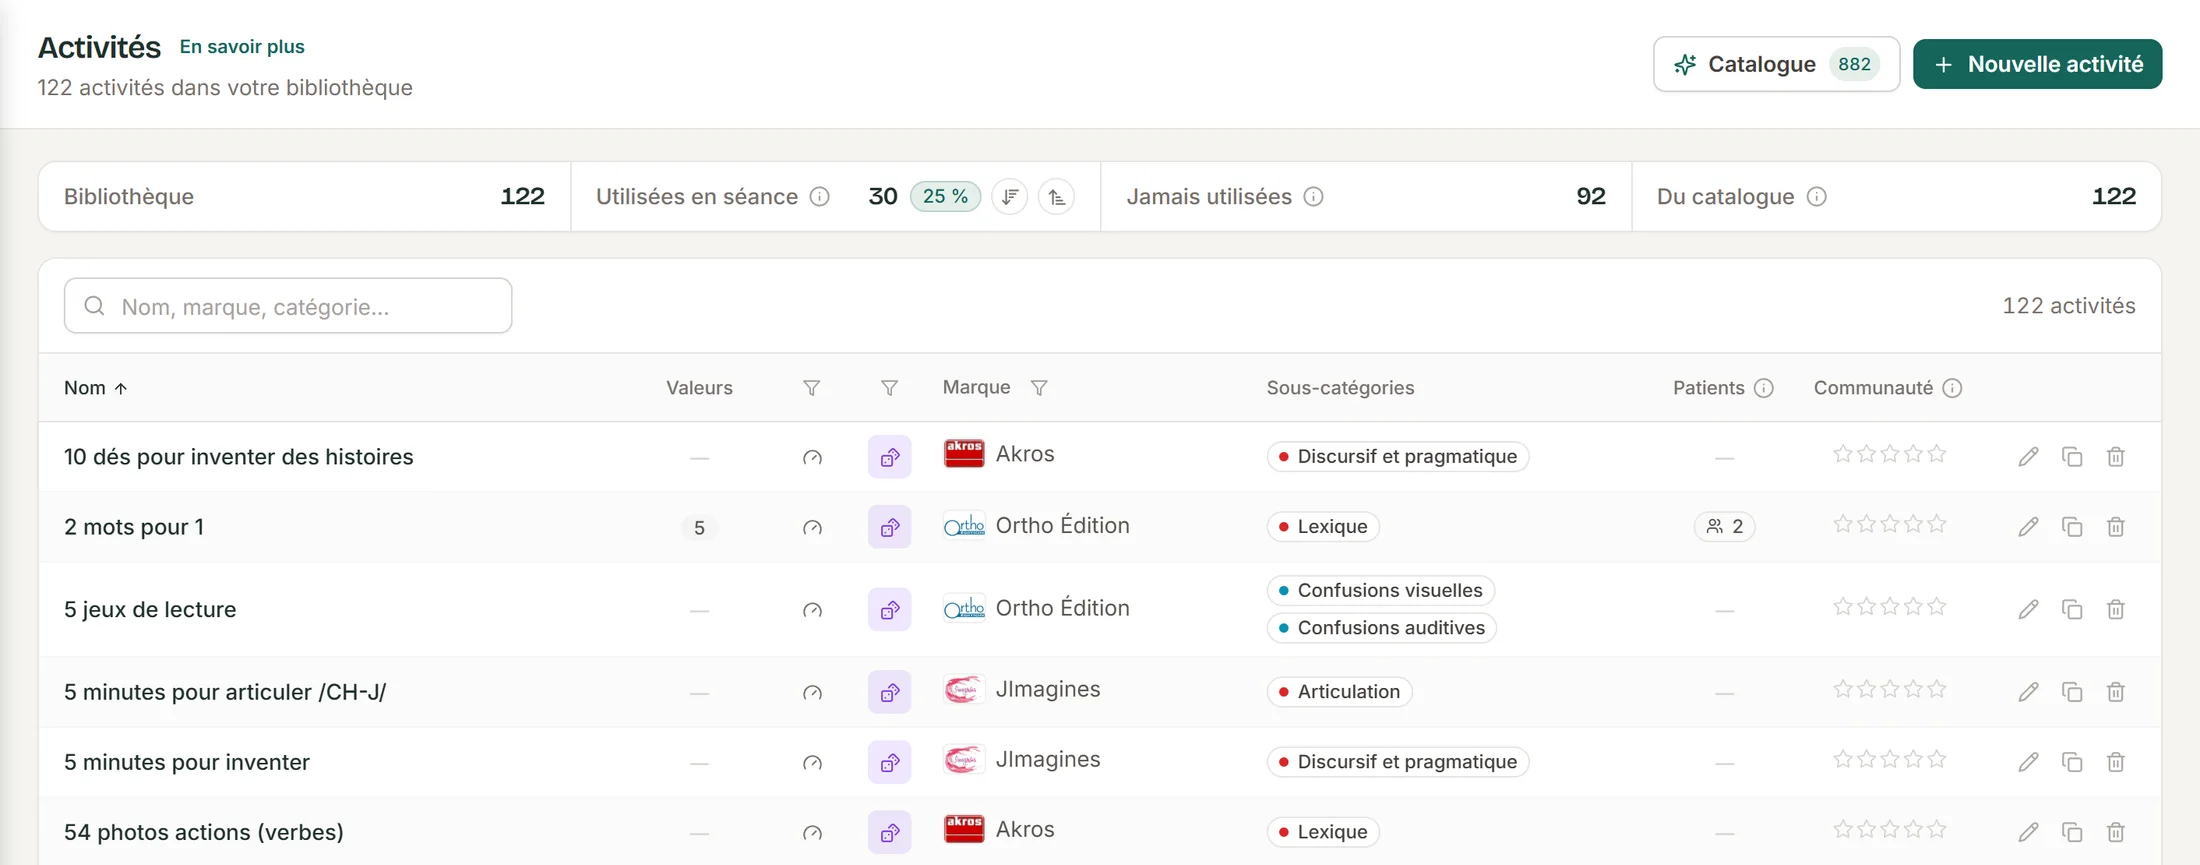Image resolution: width=2200 pixels, height=865 pixels.
Task: Click the 5 values badge for 2 mots pour 1
Action: (x=699, y=527)
